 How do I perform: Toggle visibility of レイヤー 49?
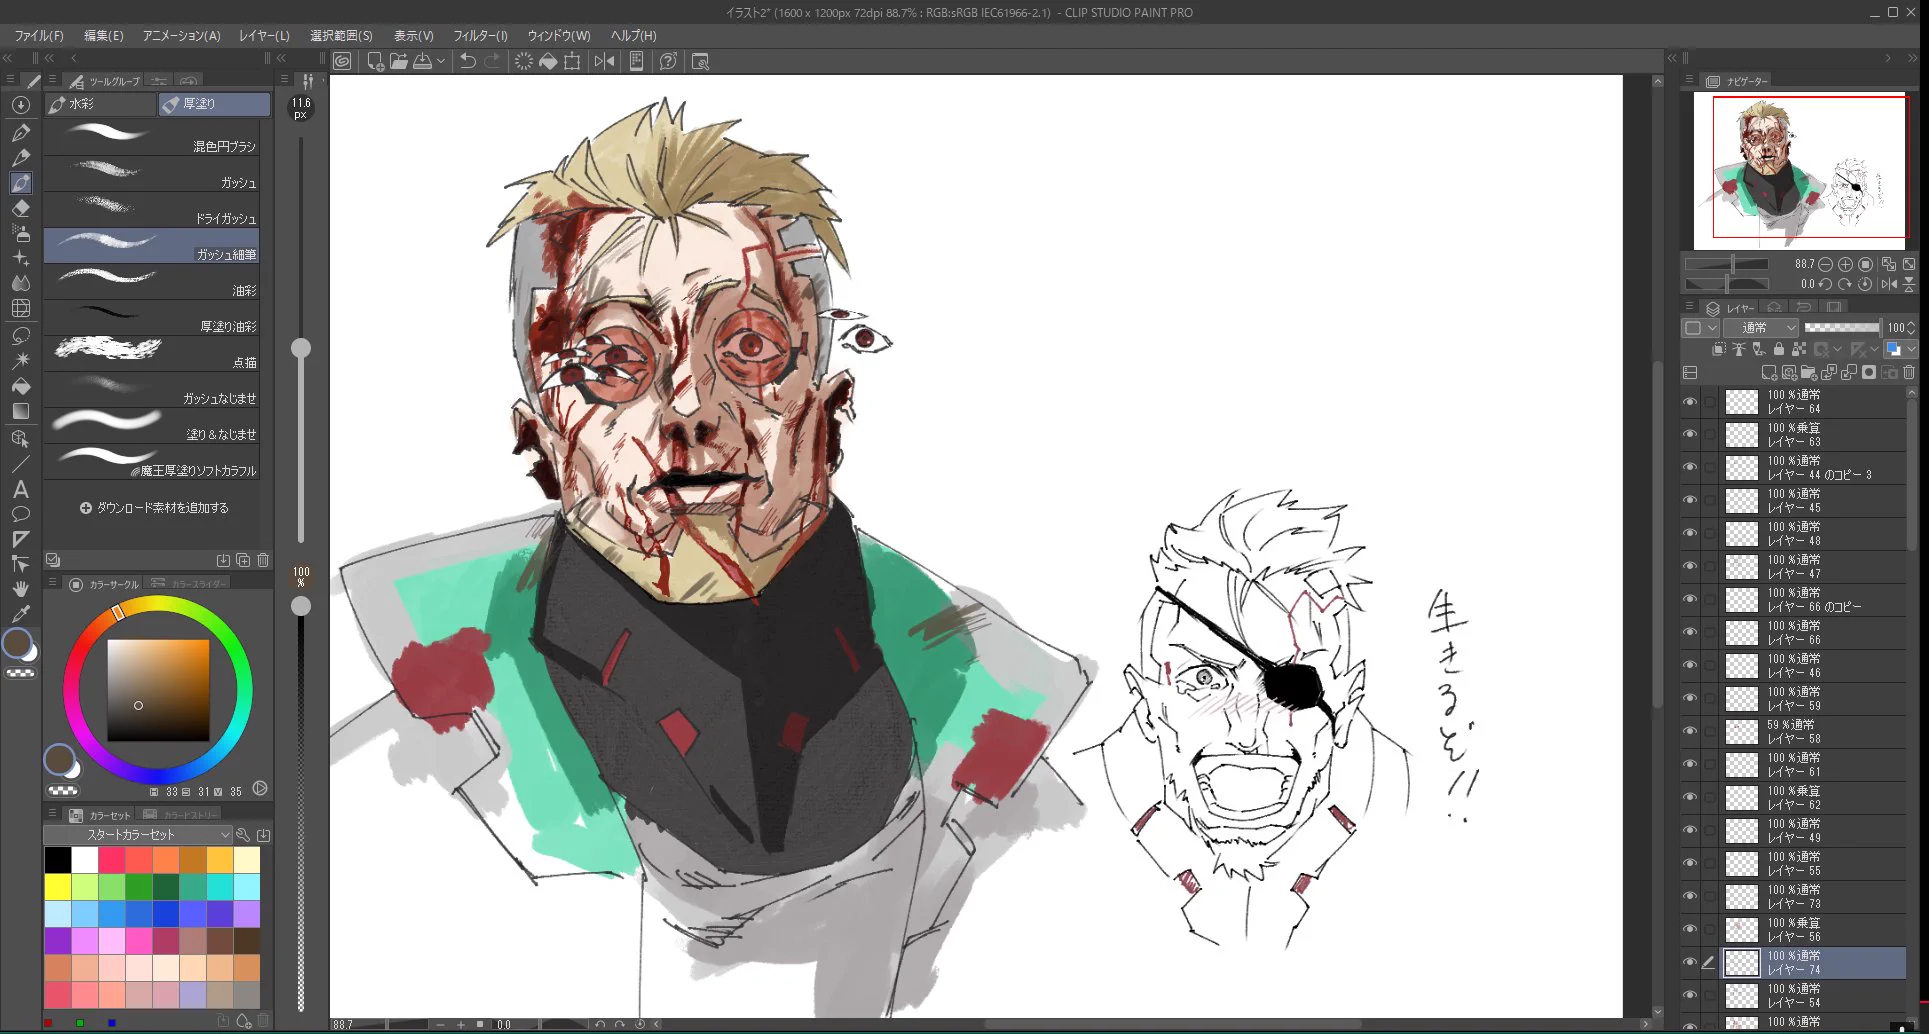(x=1690, y=831)
